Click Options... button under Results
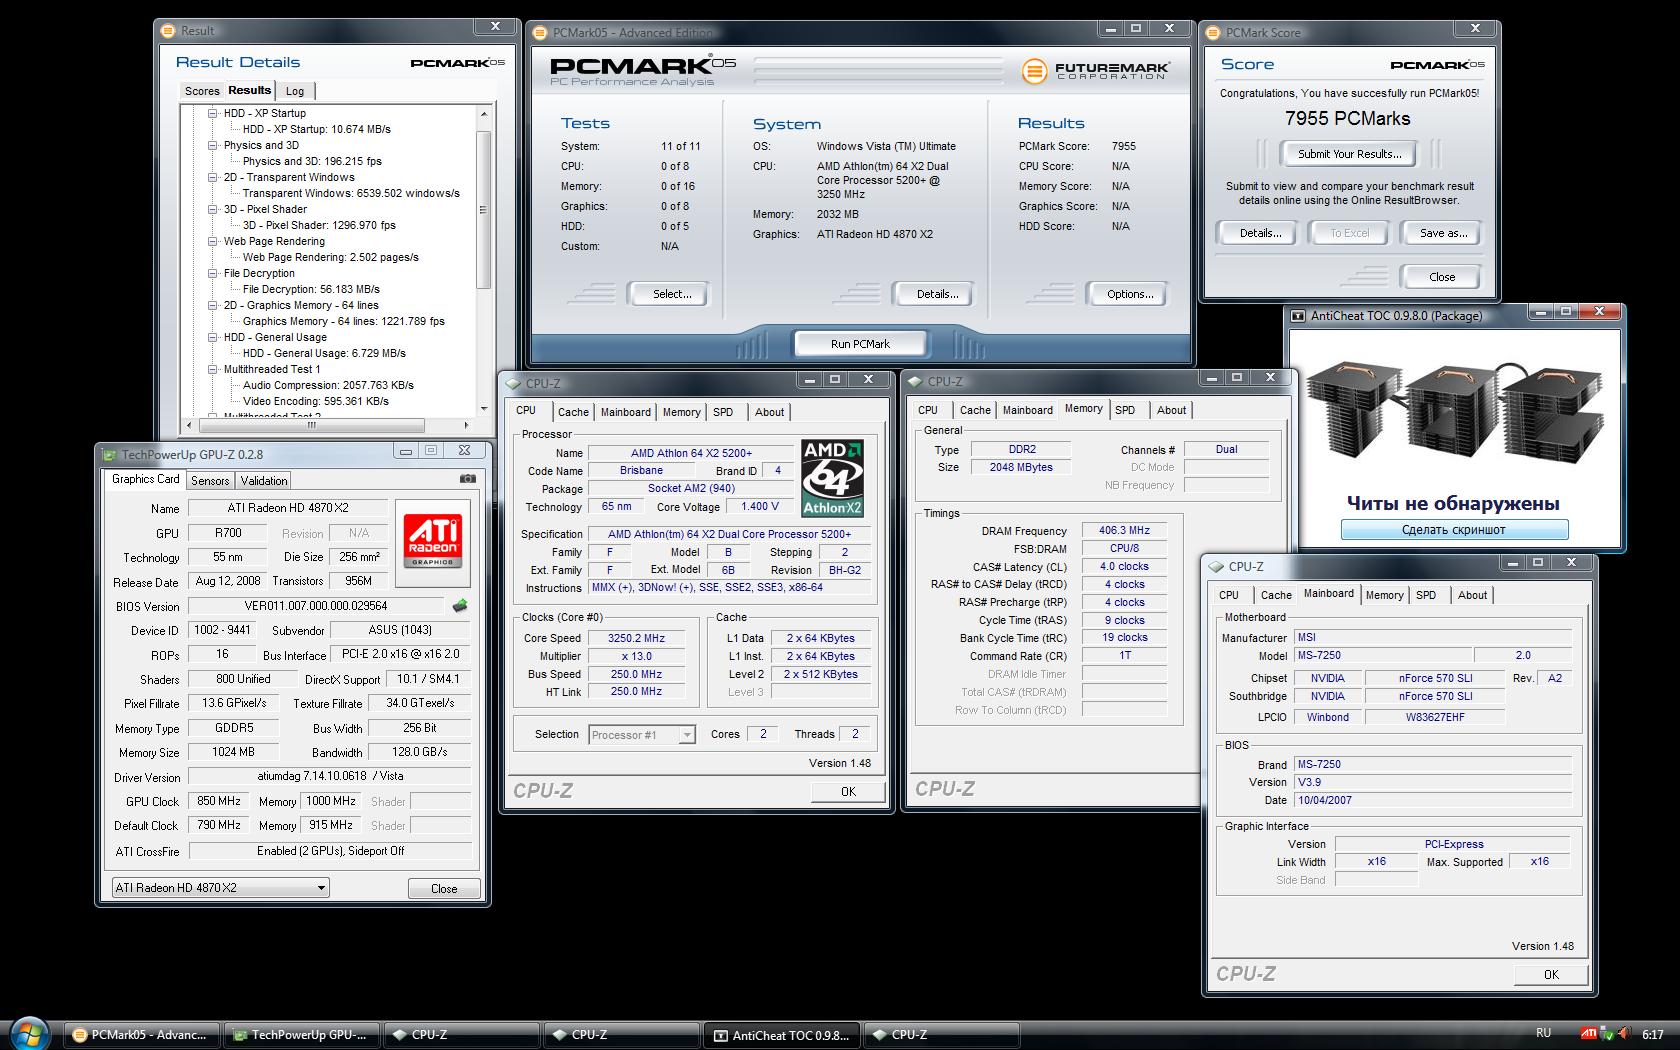 point(1130,294)
